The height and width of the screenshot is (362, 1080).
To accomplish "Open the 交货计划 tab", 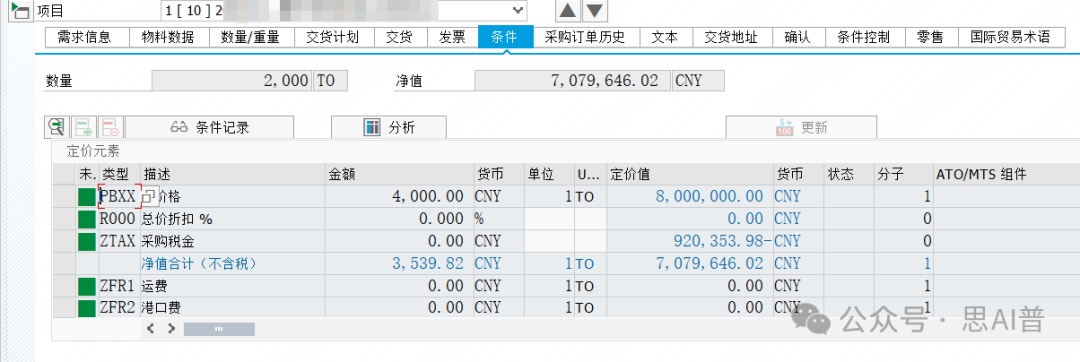I will tap(334, 37).
